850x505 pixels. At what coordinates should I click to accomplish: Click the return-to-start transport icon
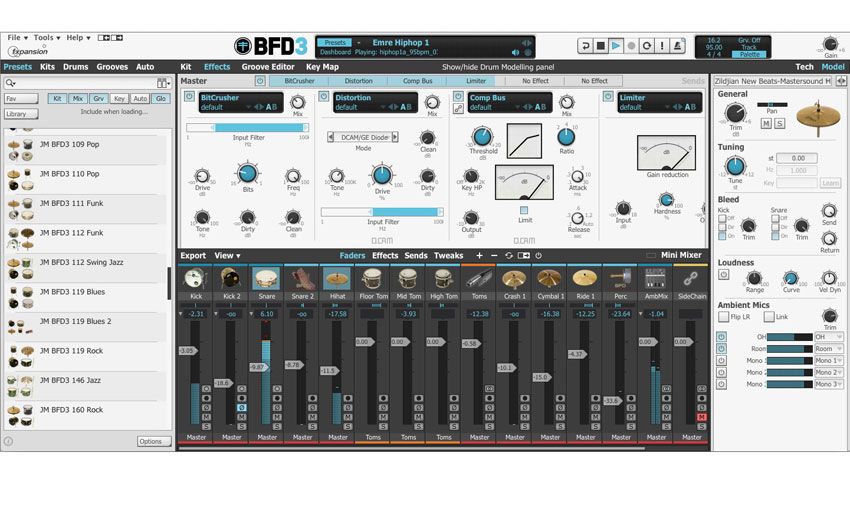pos(585,46)
